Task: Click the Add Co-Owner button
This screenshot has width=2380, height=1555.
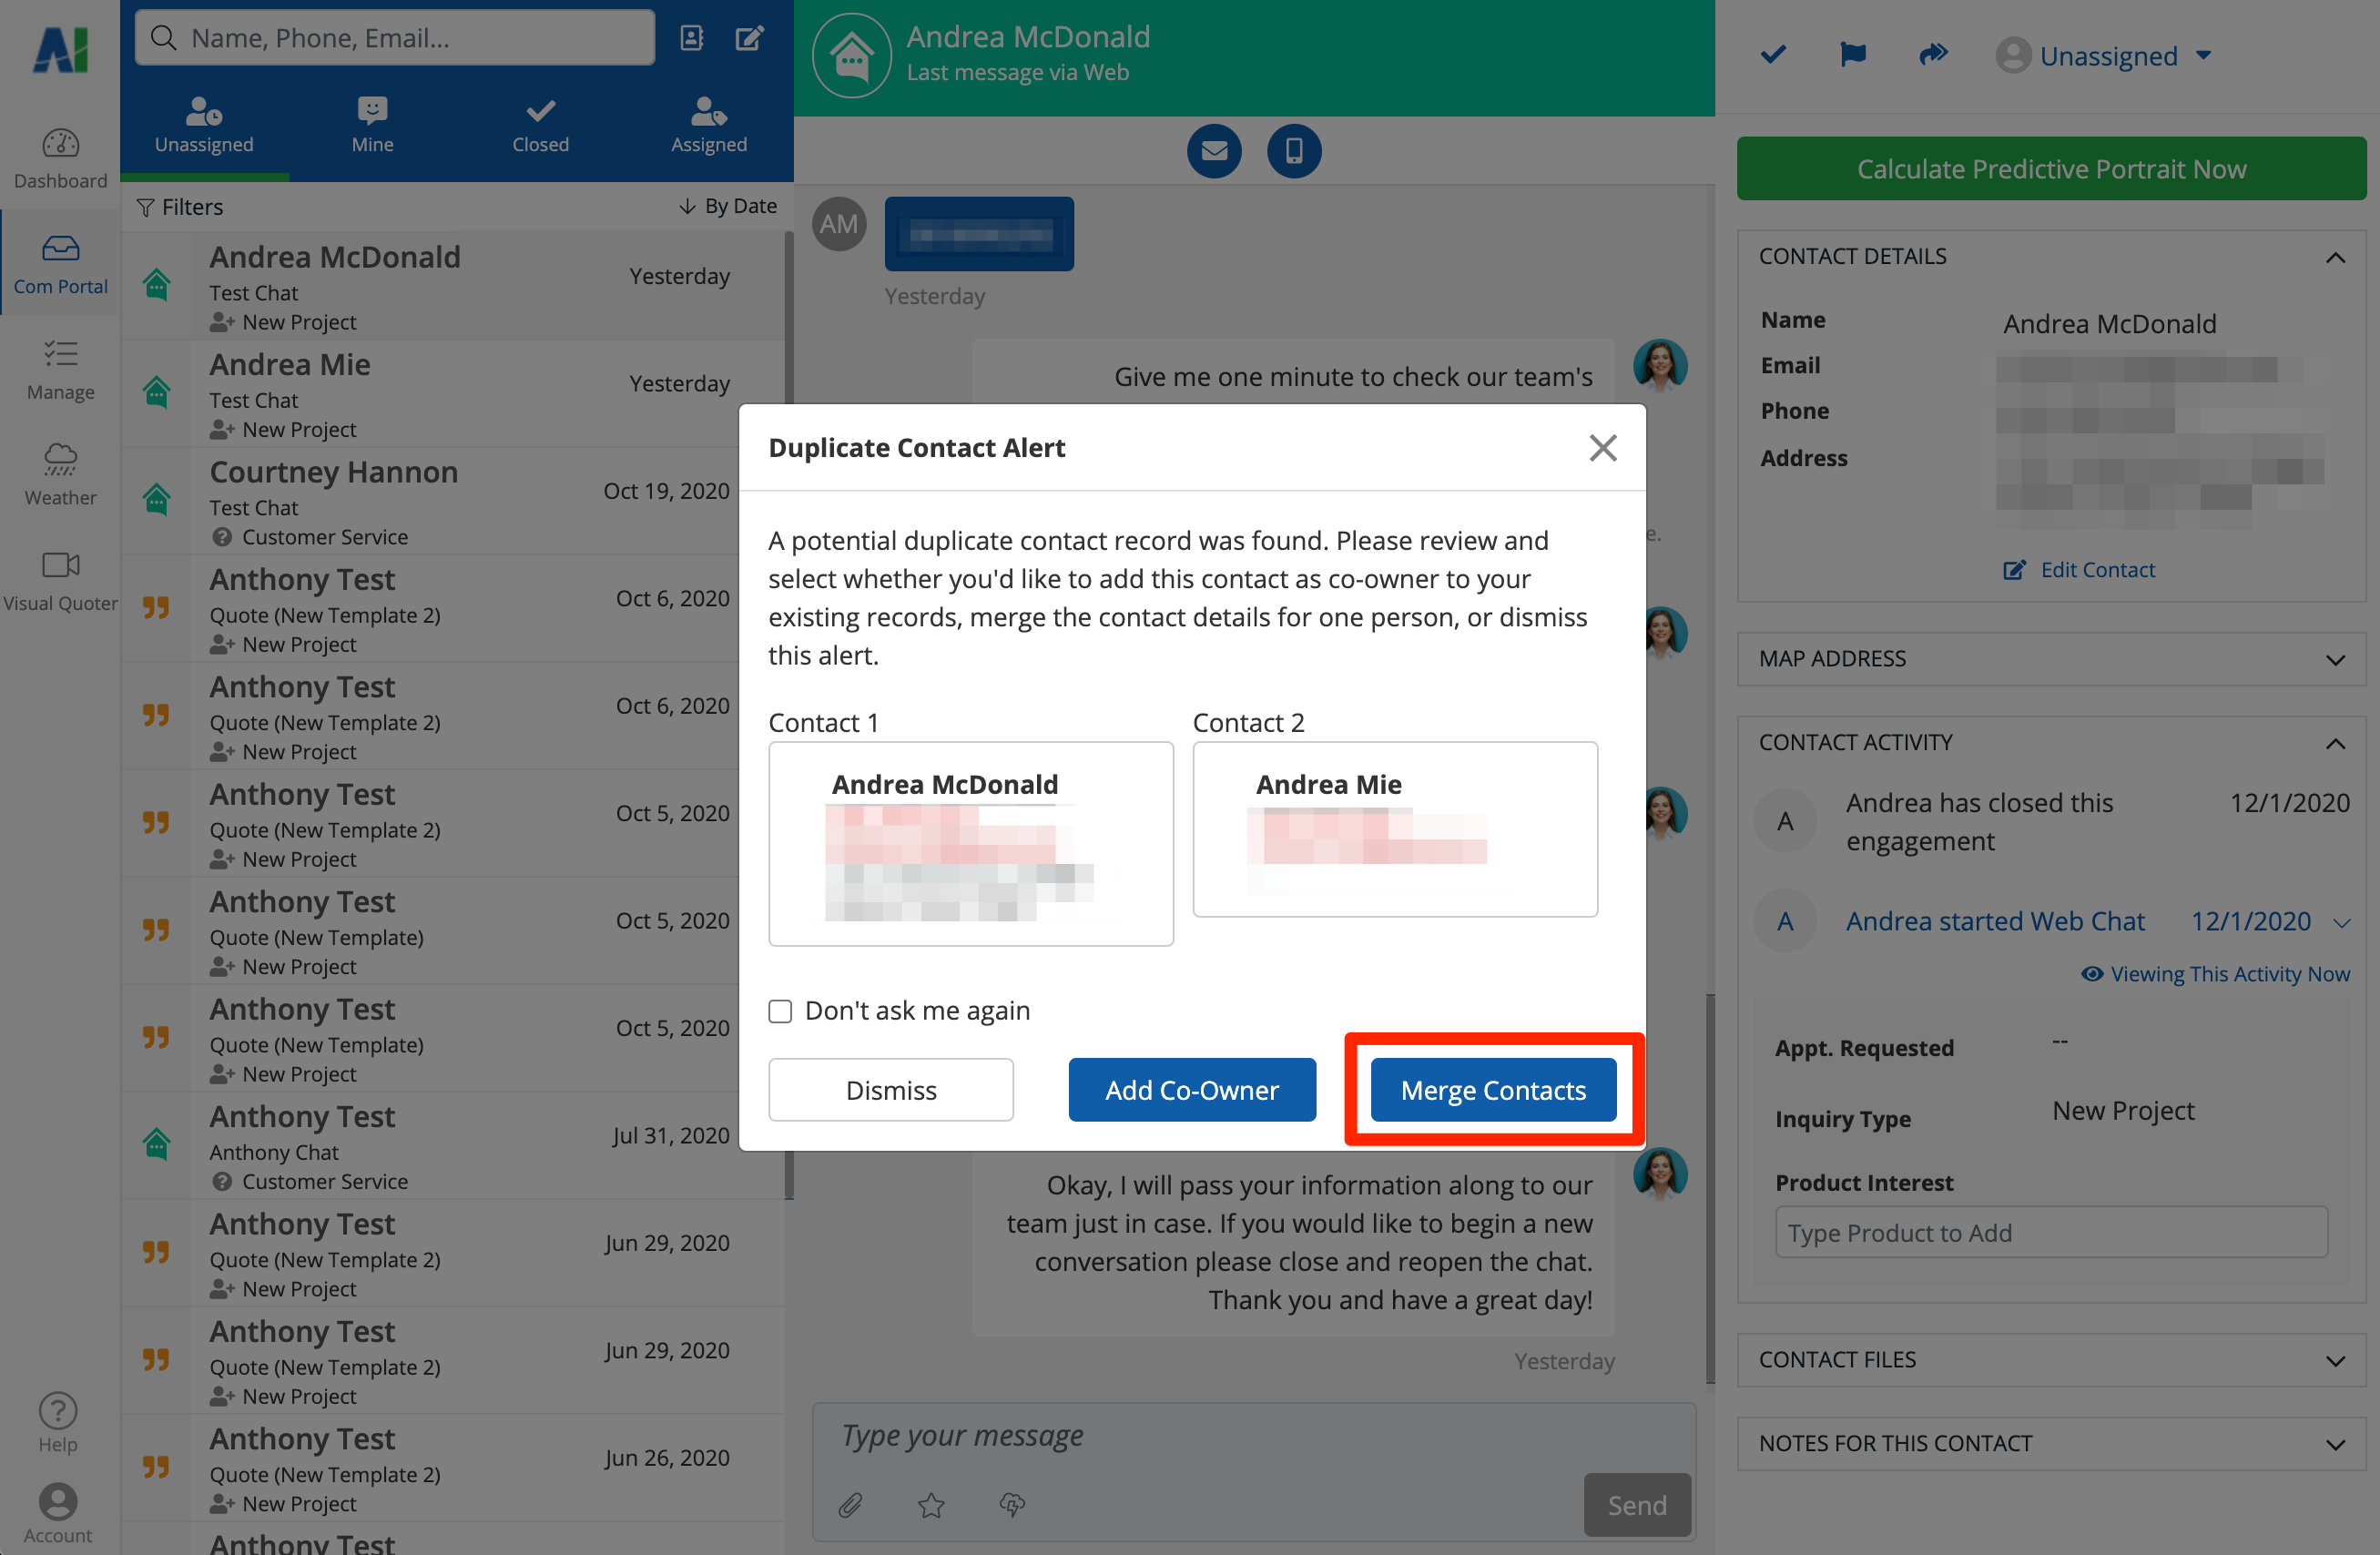Action: (x=1191, y=1090)
